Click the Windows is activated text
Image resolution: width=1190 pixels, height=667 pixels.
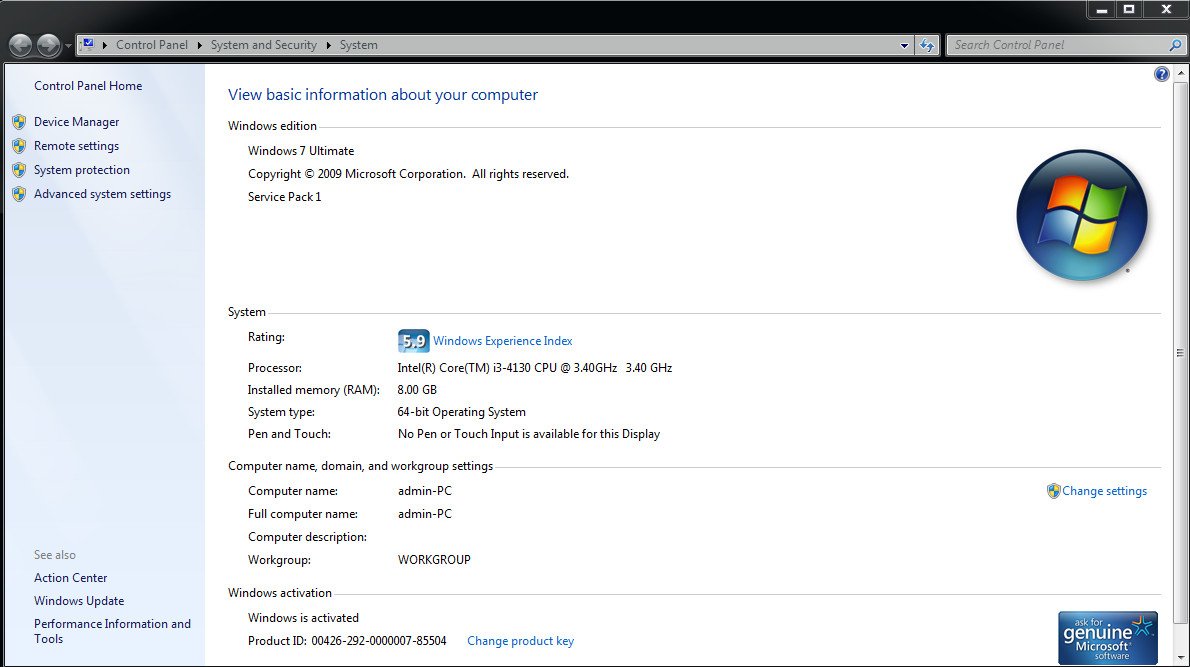(304, 618)
